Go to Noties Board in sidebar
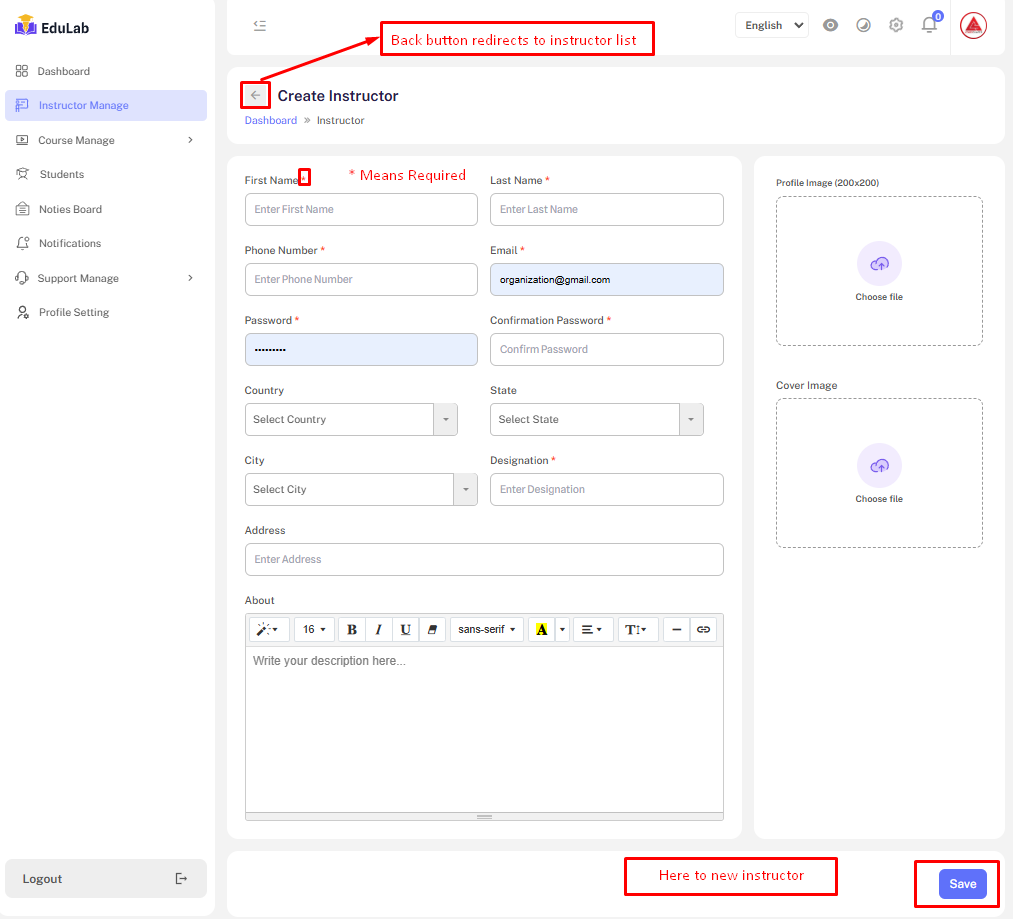The image size is (1013, 919). point(70,209)
